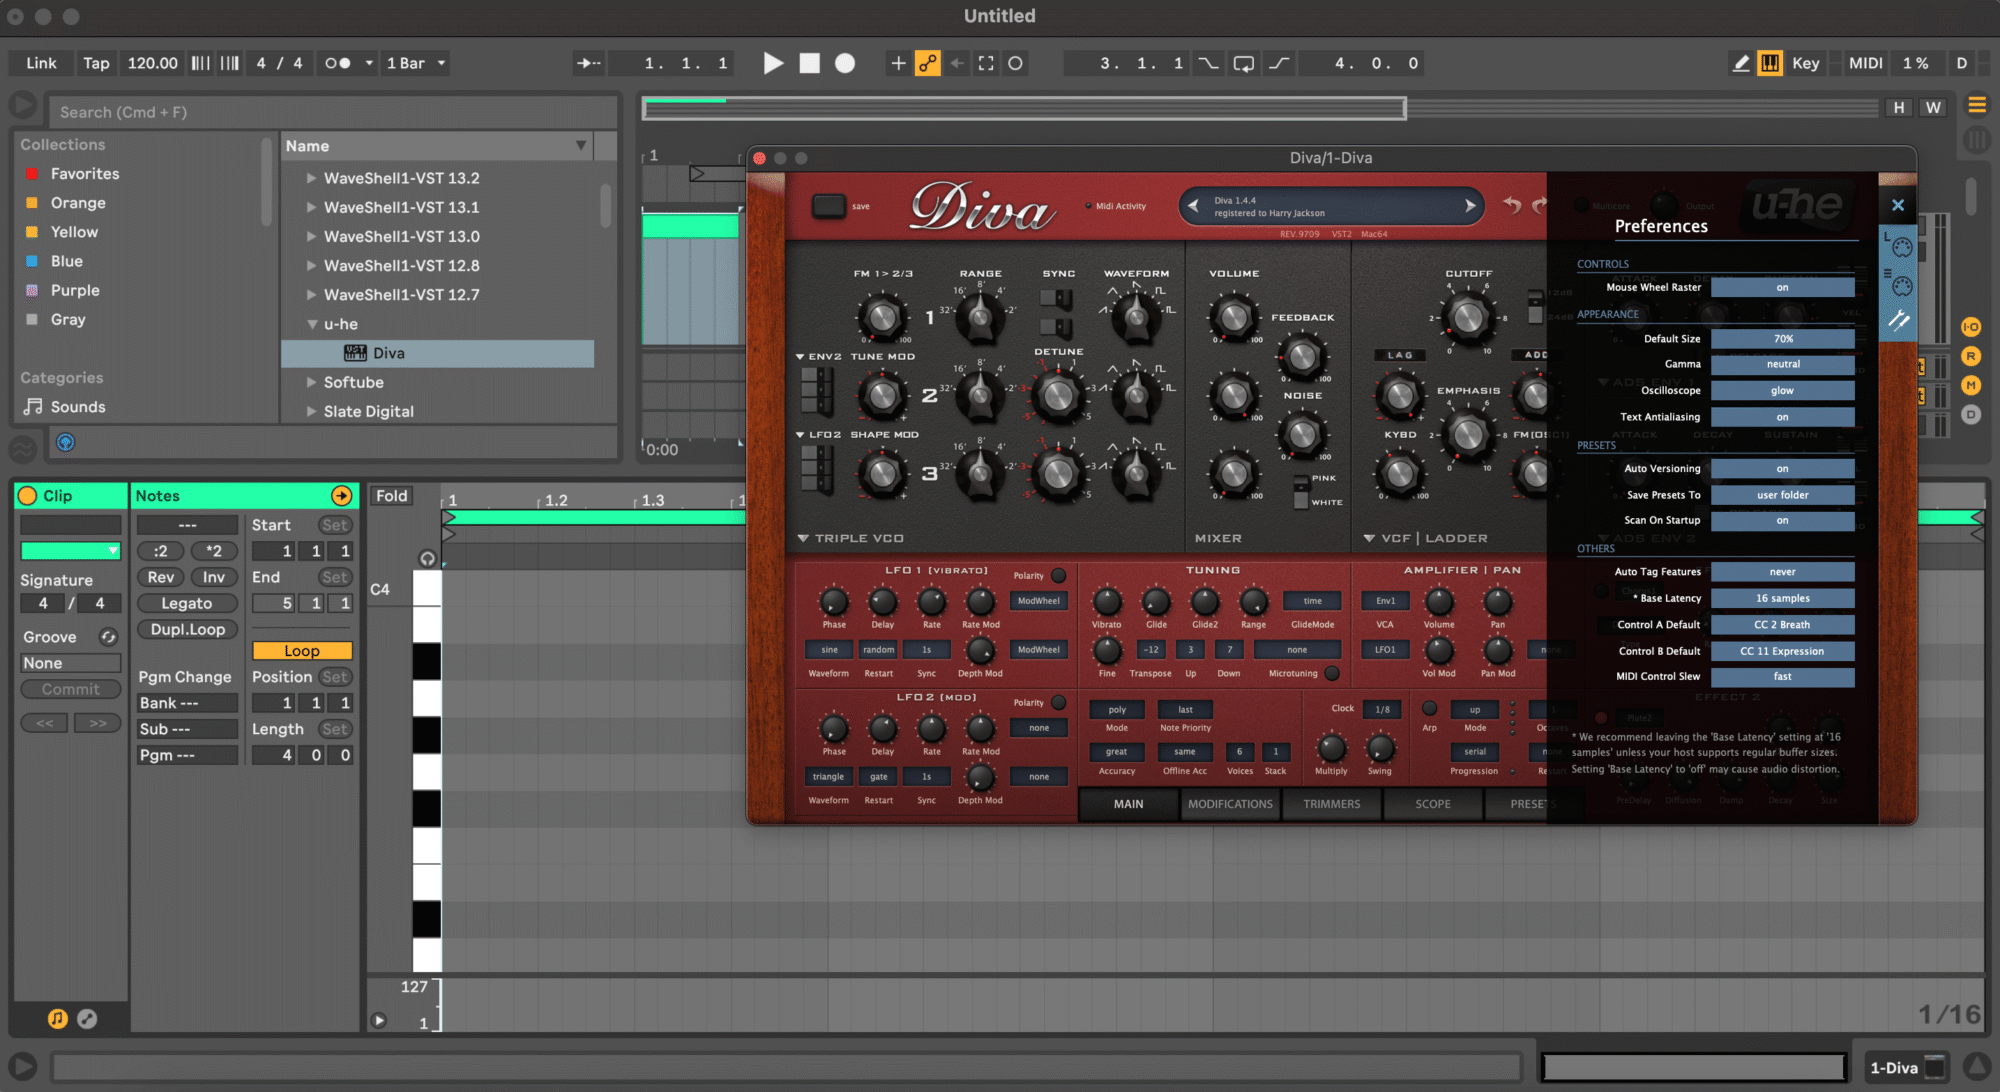Image resolution: width=2000 pixels, height=1092 pixels.
Task: Click the Capture MIDI icon
Action: (x=986, y=63)
